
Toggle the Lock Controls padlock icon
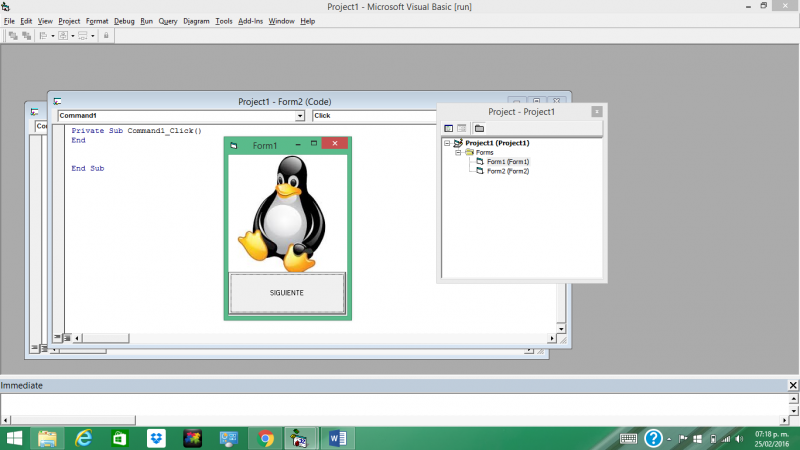tap(106, 36)
